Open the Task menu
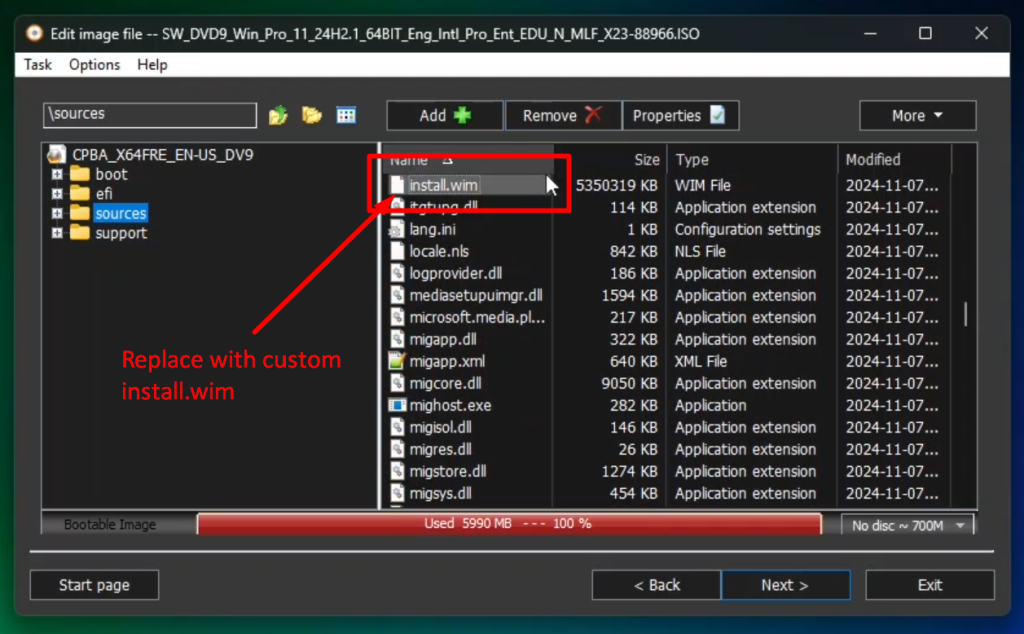Viewport: 1024px width, 634px height. point(38,65)
